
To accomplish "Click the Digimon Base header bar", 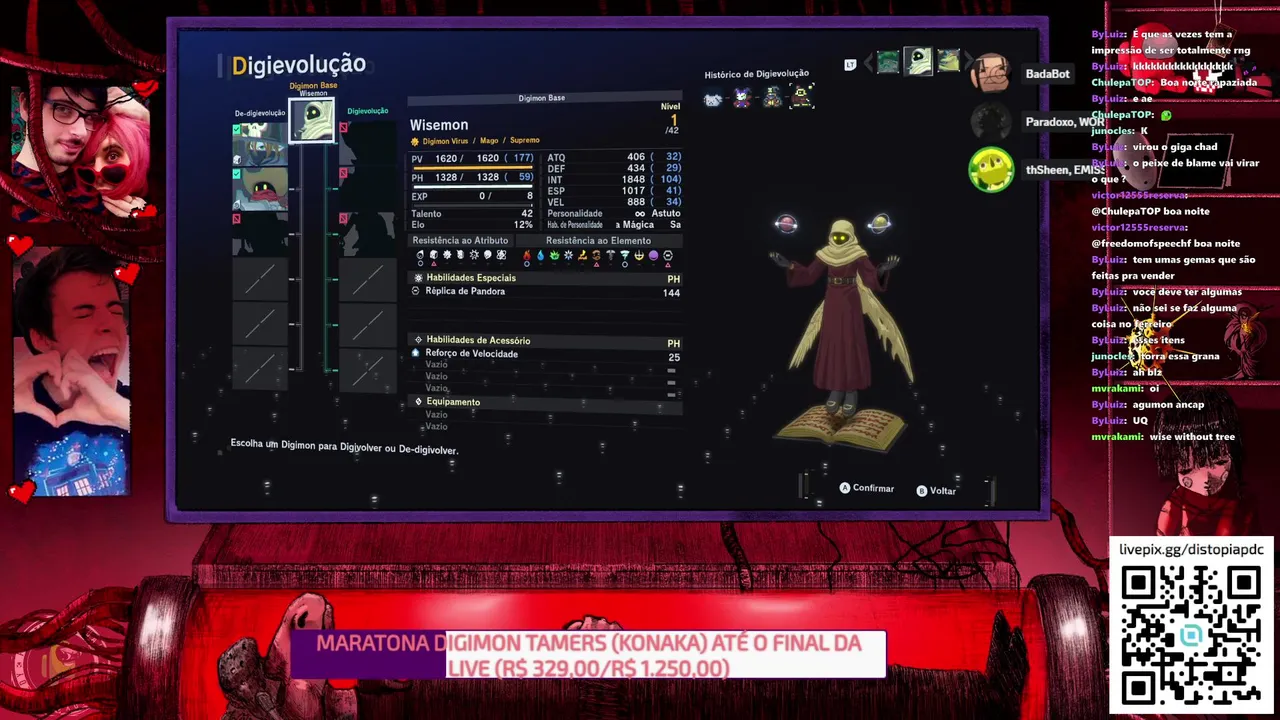I will tap(545, 98).
